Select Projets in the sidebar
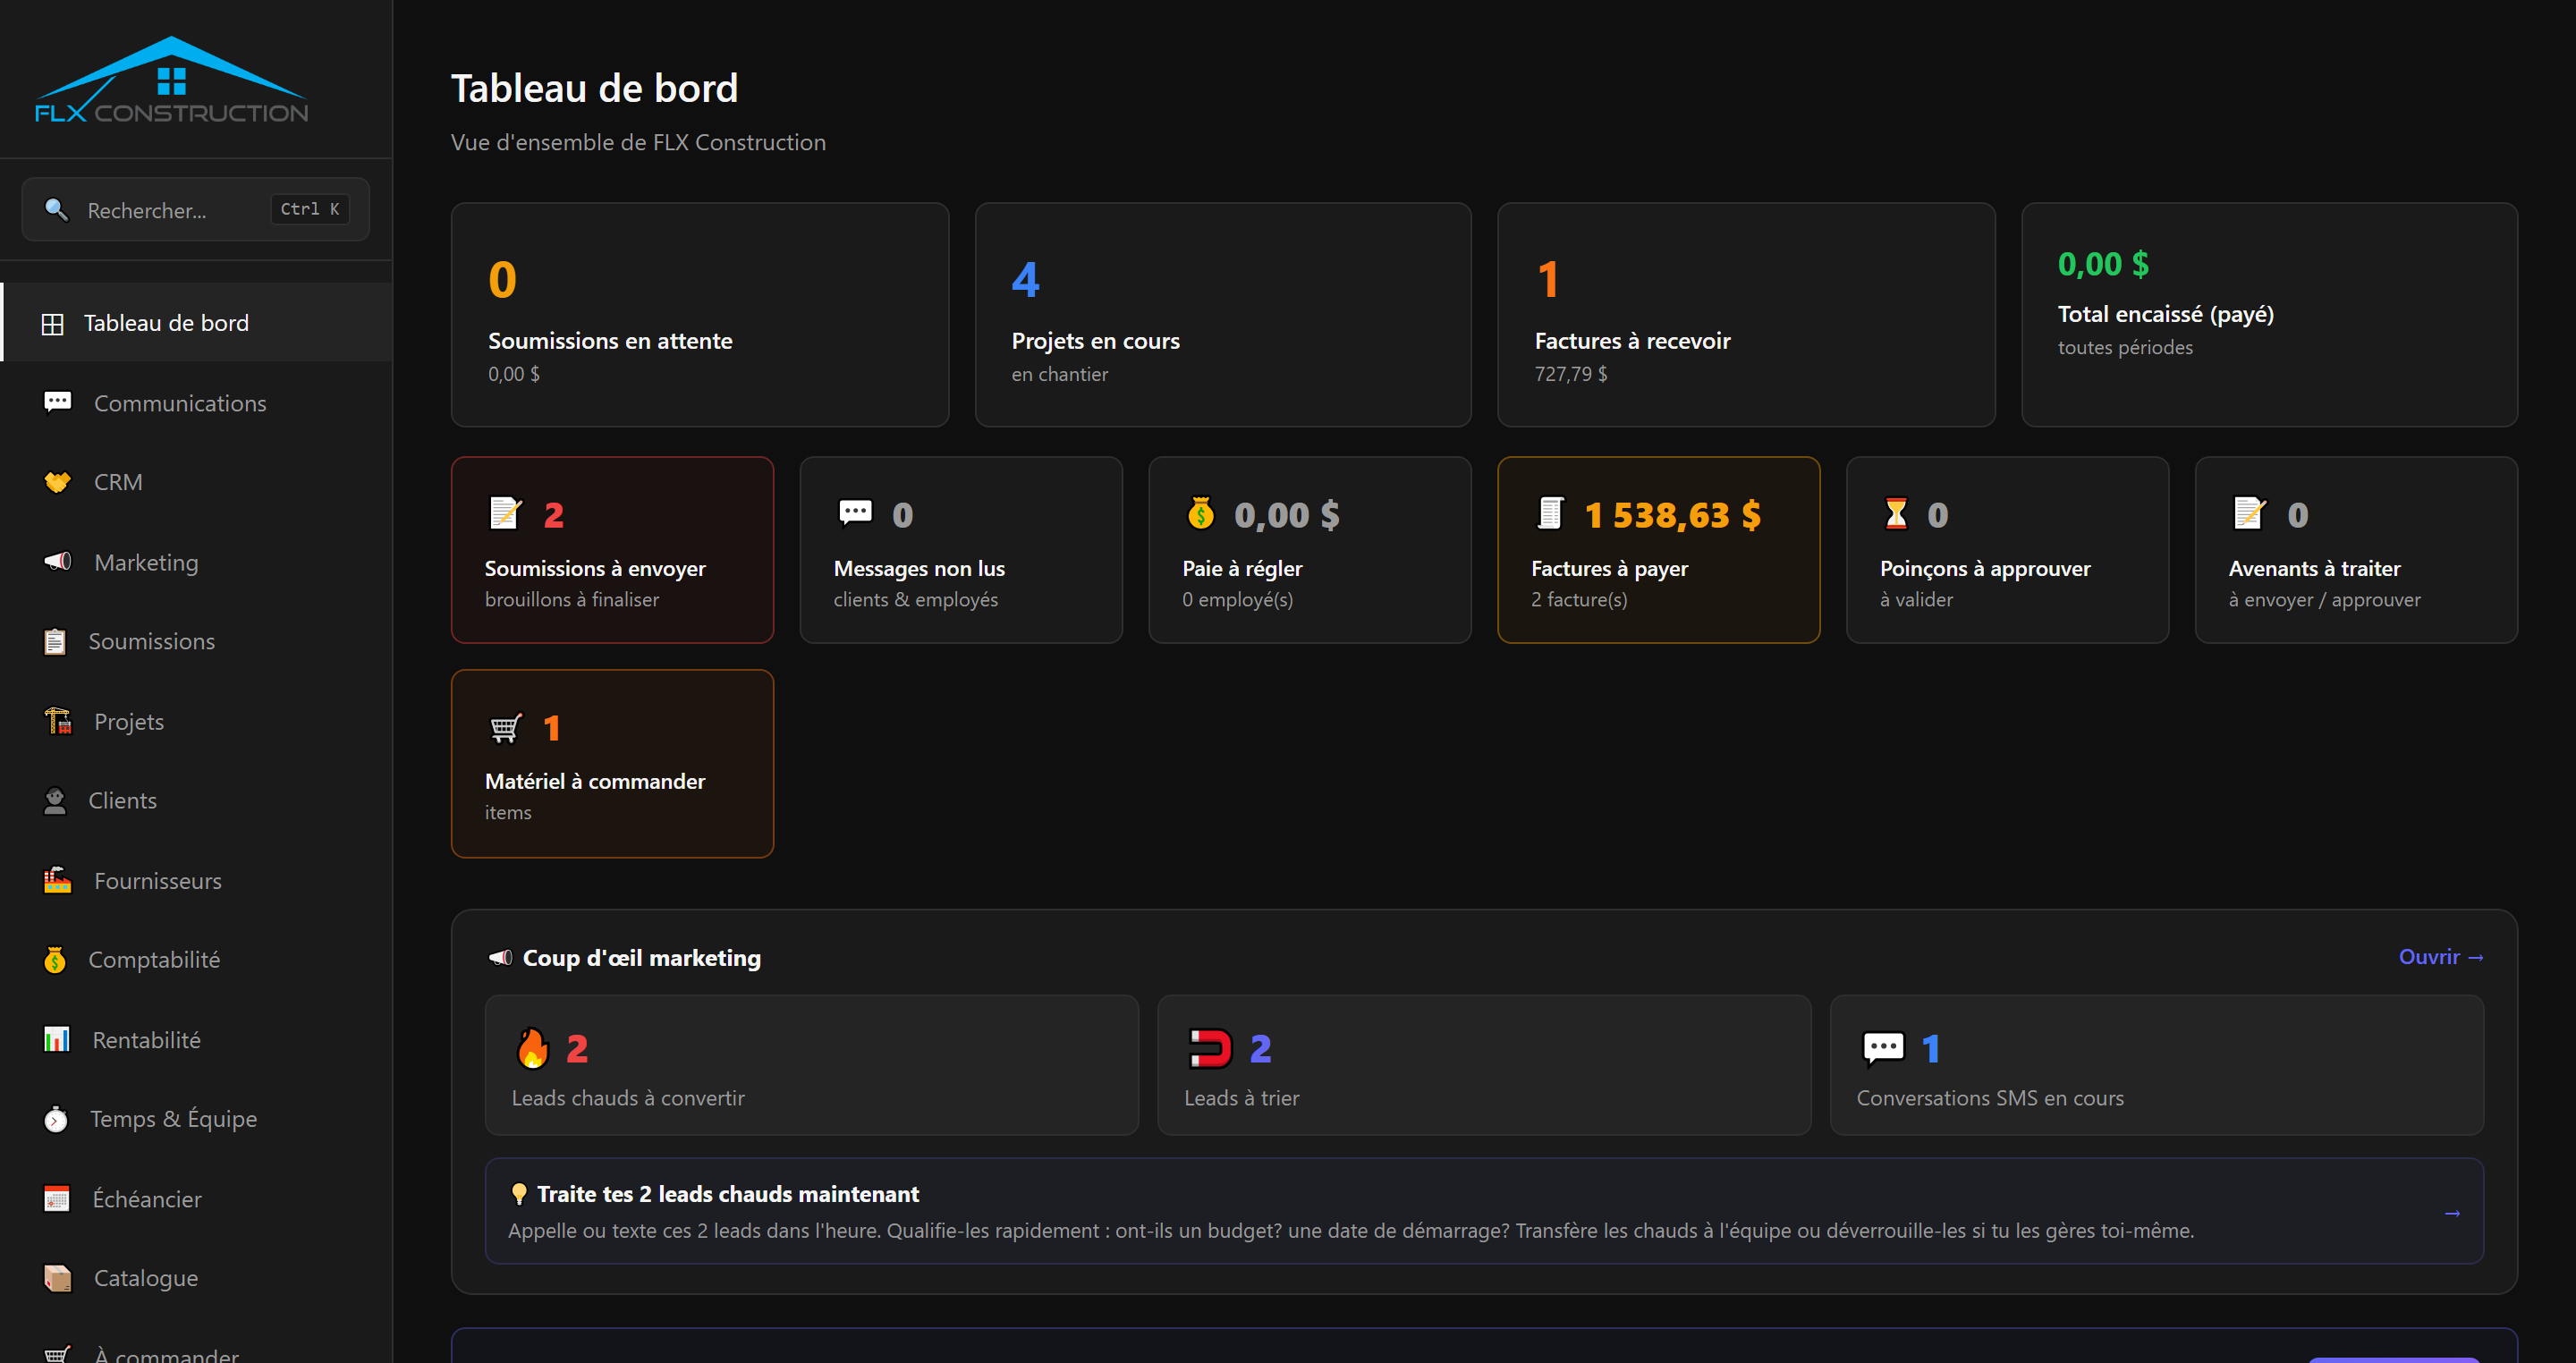The width and height of the screenshot is (2576, 1363). pyautogui.click(x=197, y=721)
